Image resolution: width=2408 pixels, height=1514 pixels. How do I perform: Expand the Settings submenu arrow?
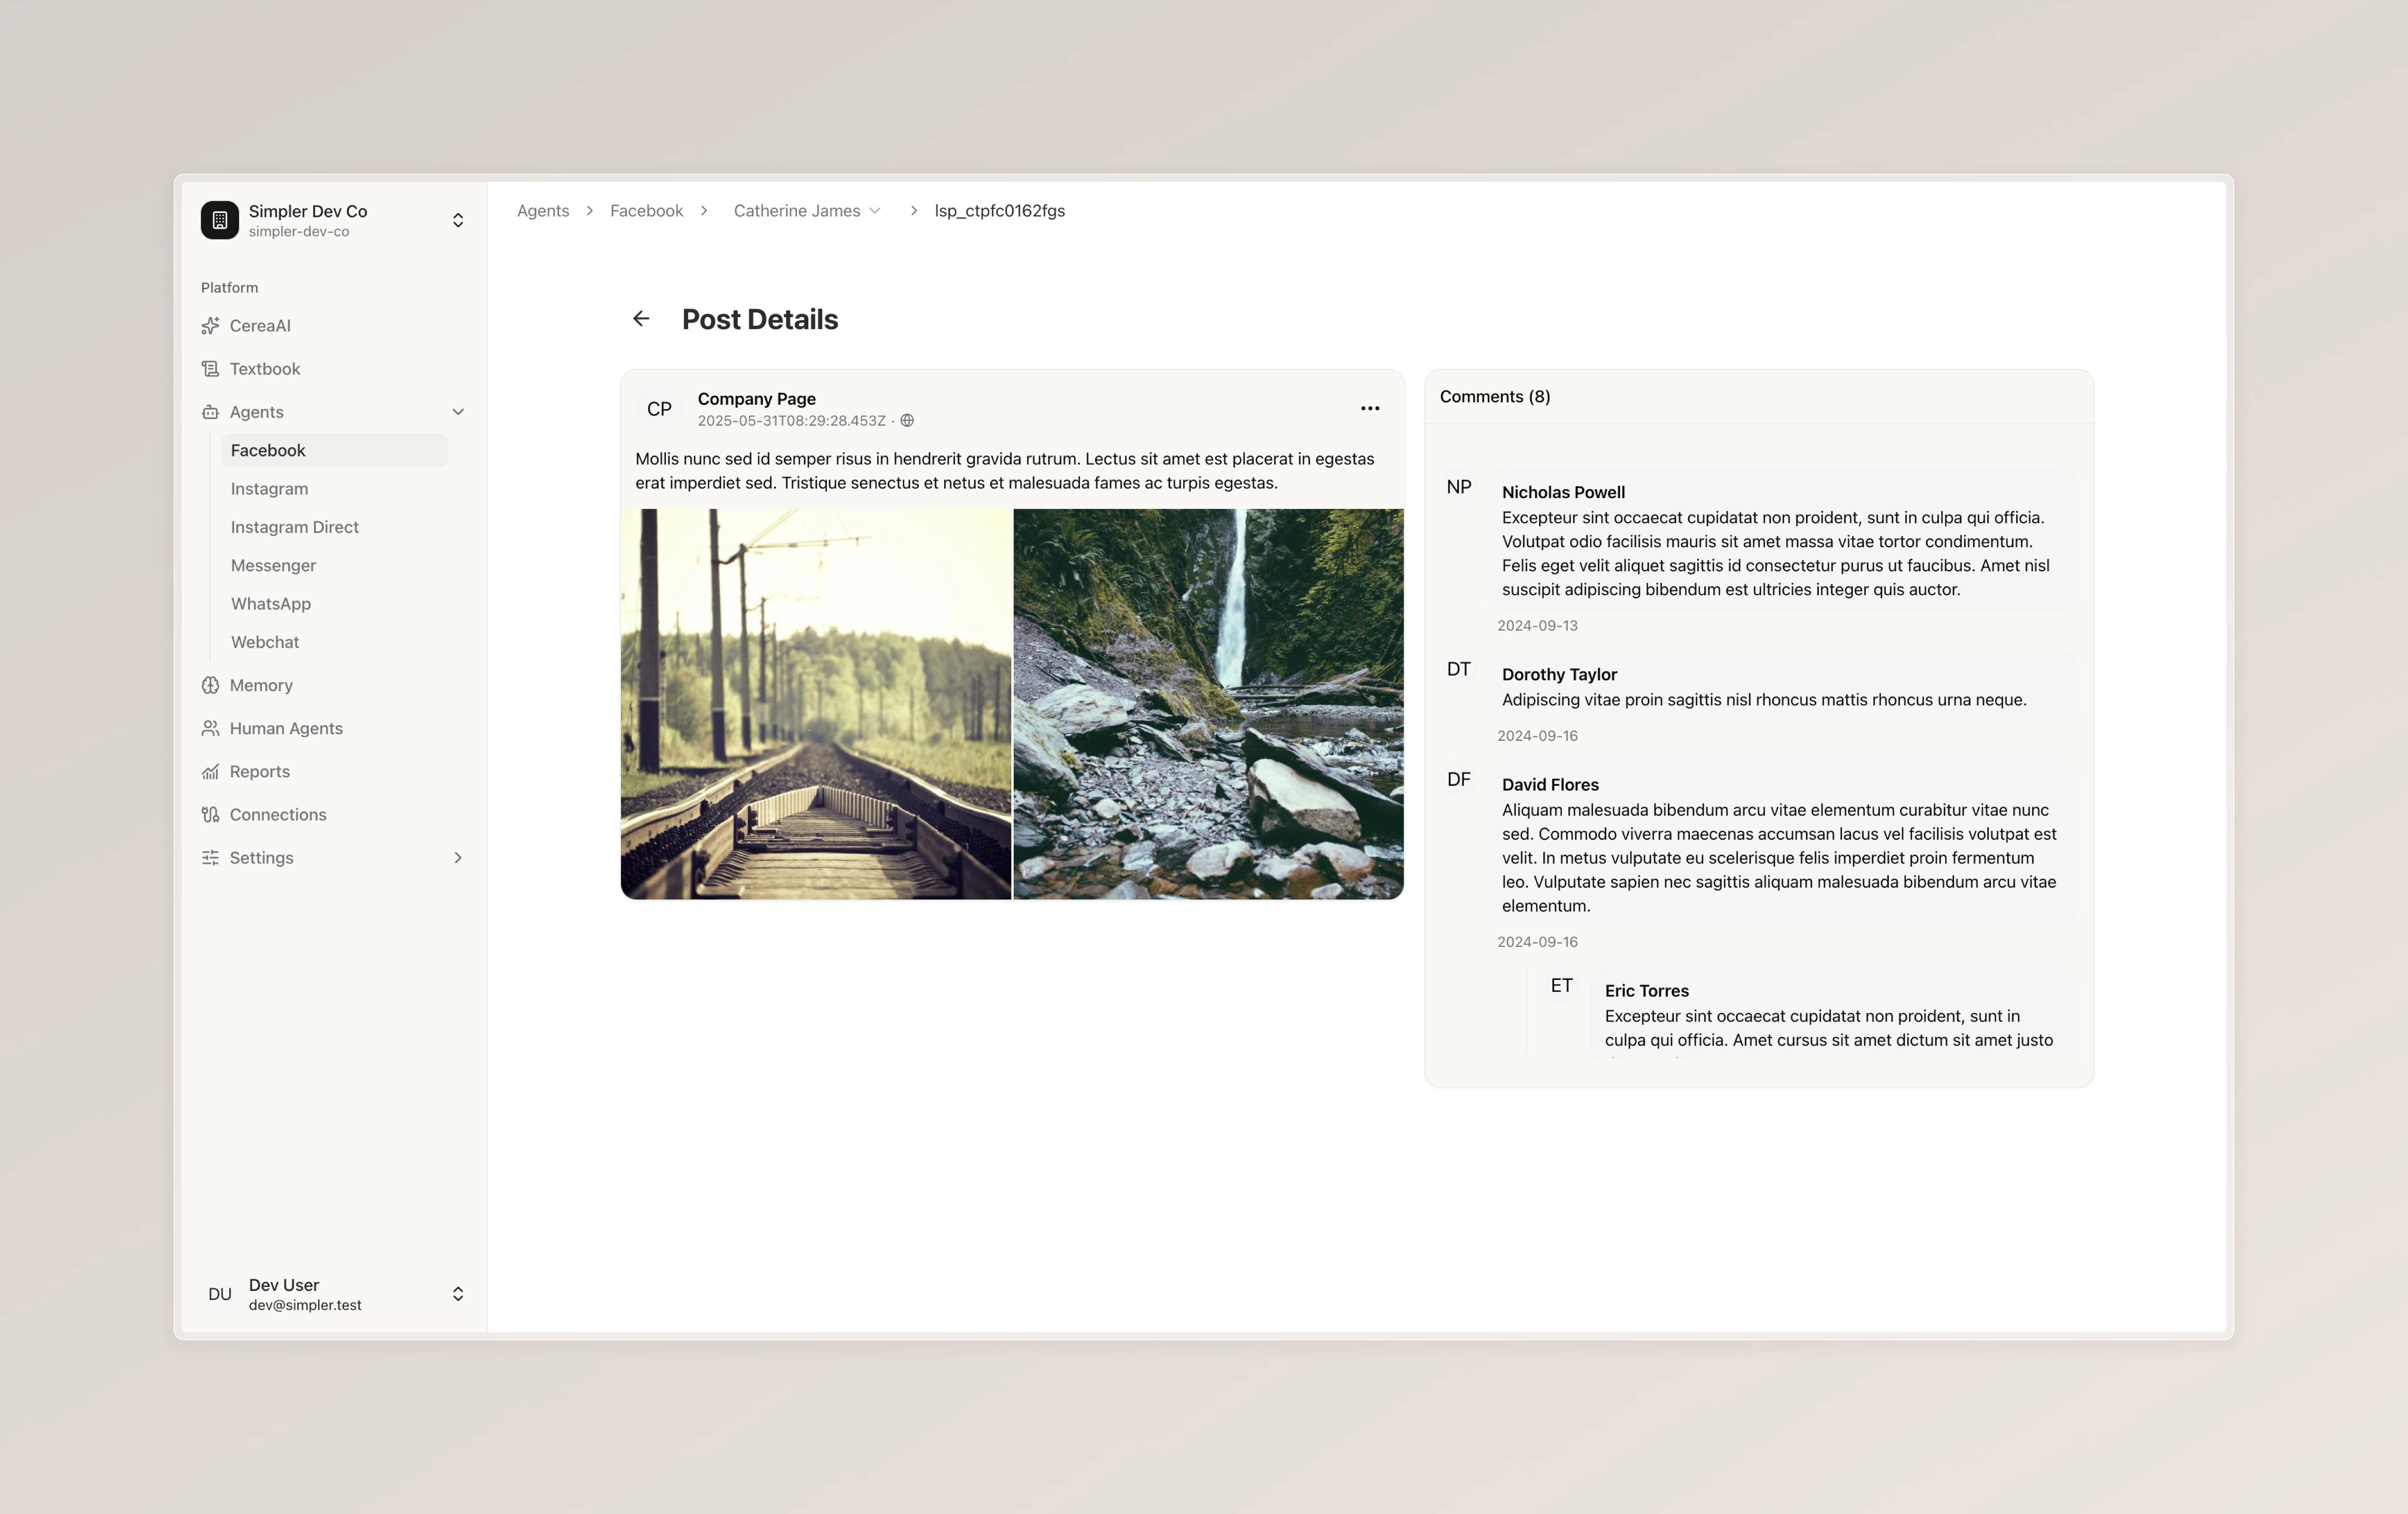(458, 858)
